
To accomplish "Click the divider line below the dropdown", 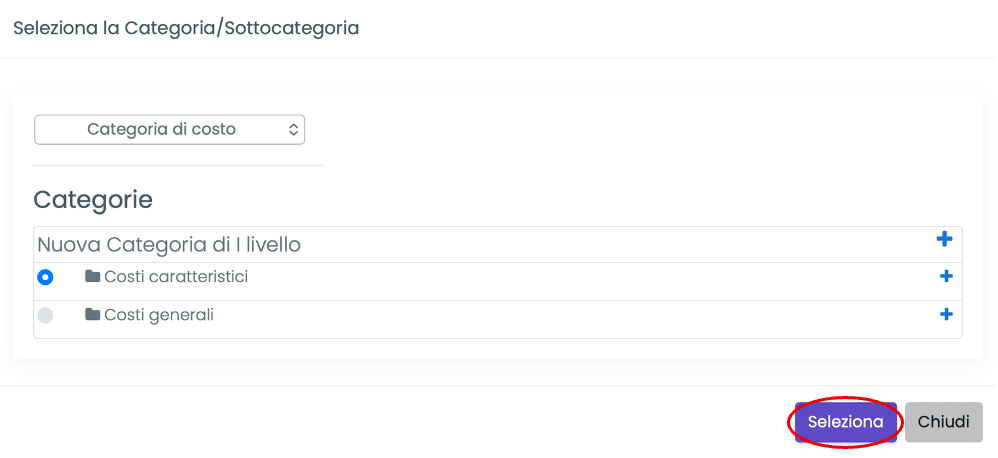I will coord(178,165).
